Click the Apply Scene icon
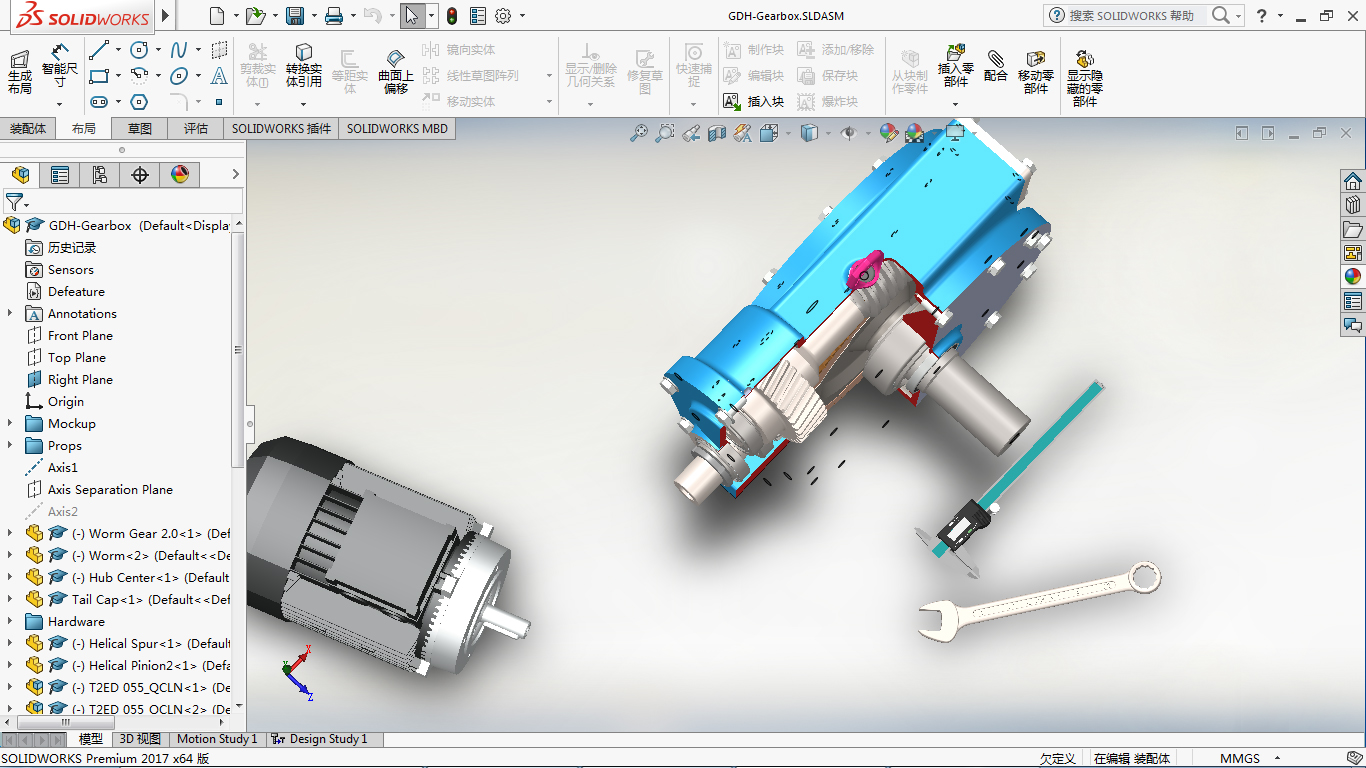The height and width of the screenshot is (768, 1366). pos(913,132)
